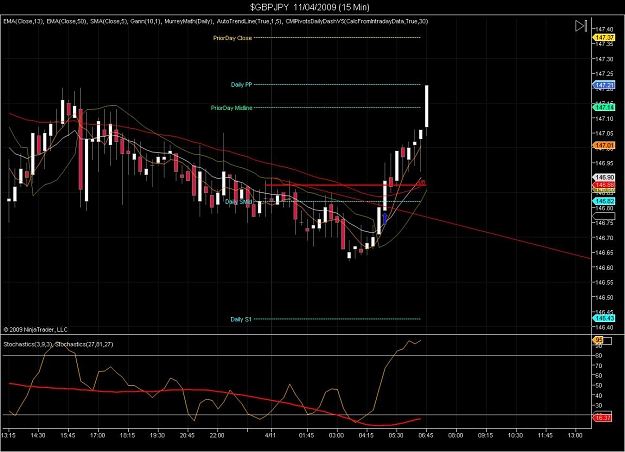This screenshot has width=625, height=452.
Task: Click the 10:30 time axis label
Action: click(515, 435)
